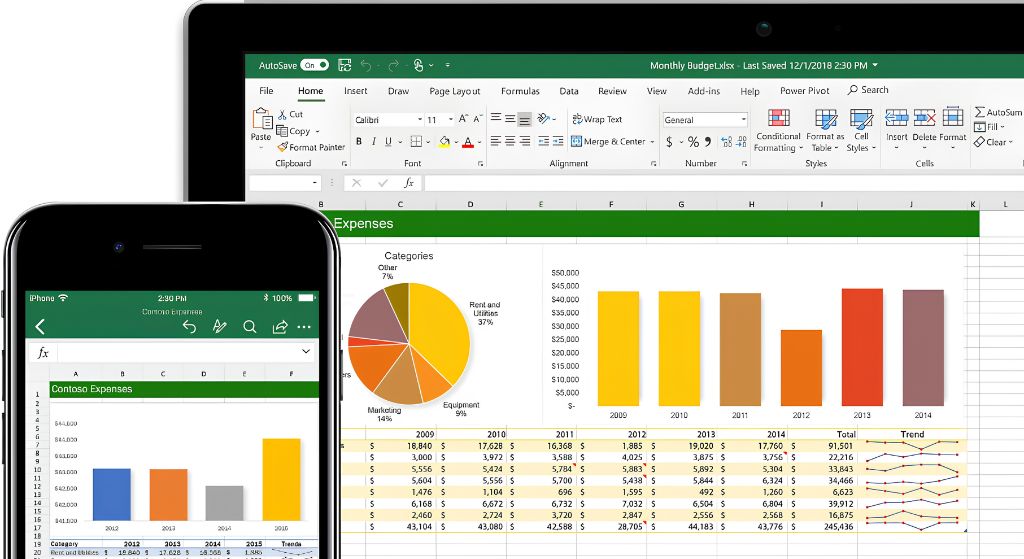Click the Orientation icon
The width and height of the screenshot is (1024, 559).
tap(543, 118)
